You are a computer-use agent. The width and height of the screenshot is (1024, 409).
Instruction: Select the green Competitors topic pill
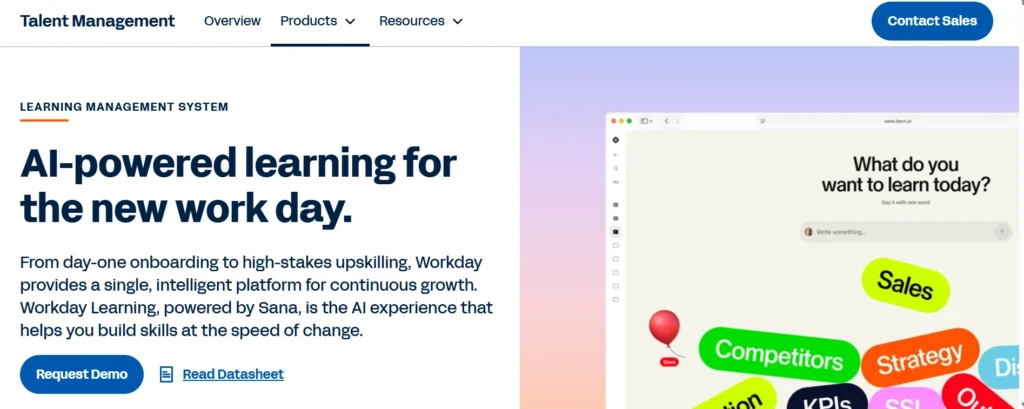tap(778, 355)
